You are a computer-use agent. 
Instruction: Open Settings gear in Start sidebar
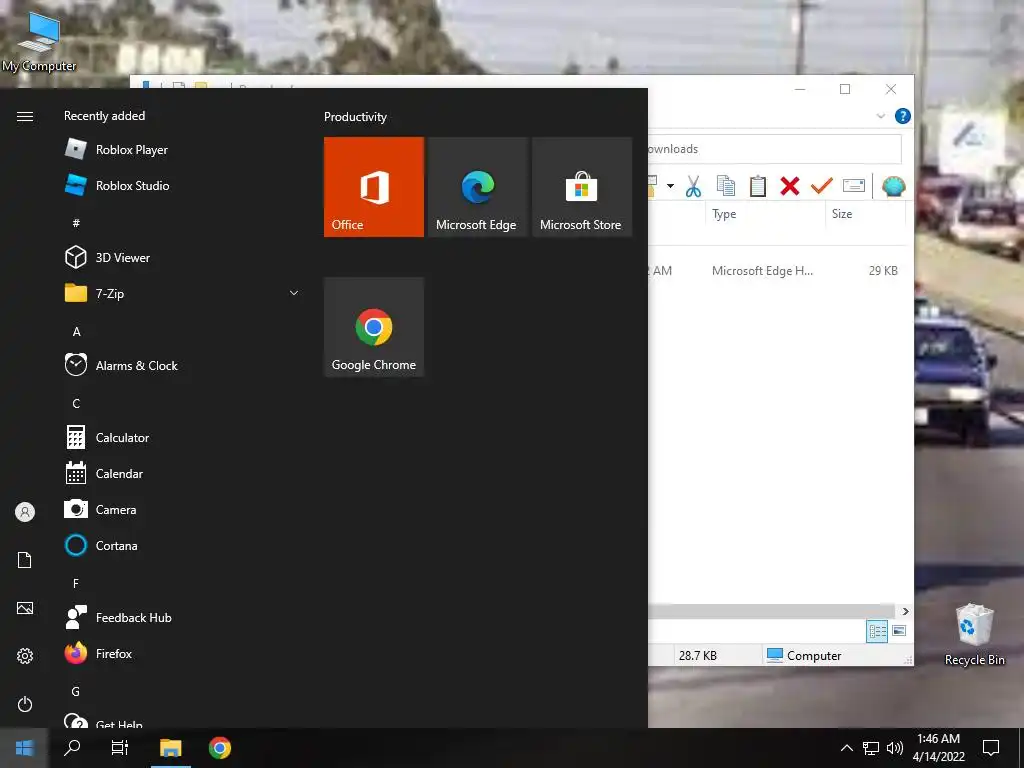click(25, 656)
